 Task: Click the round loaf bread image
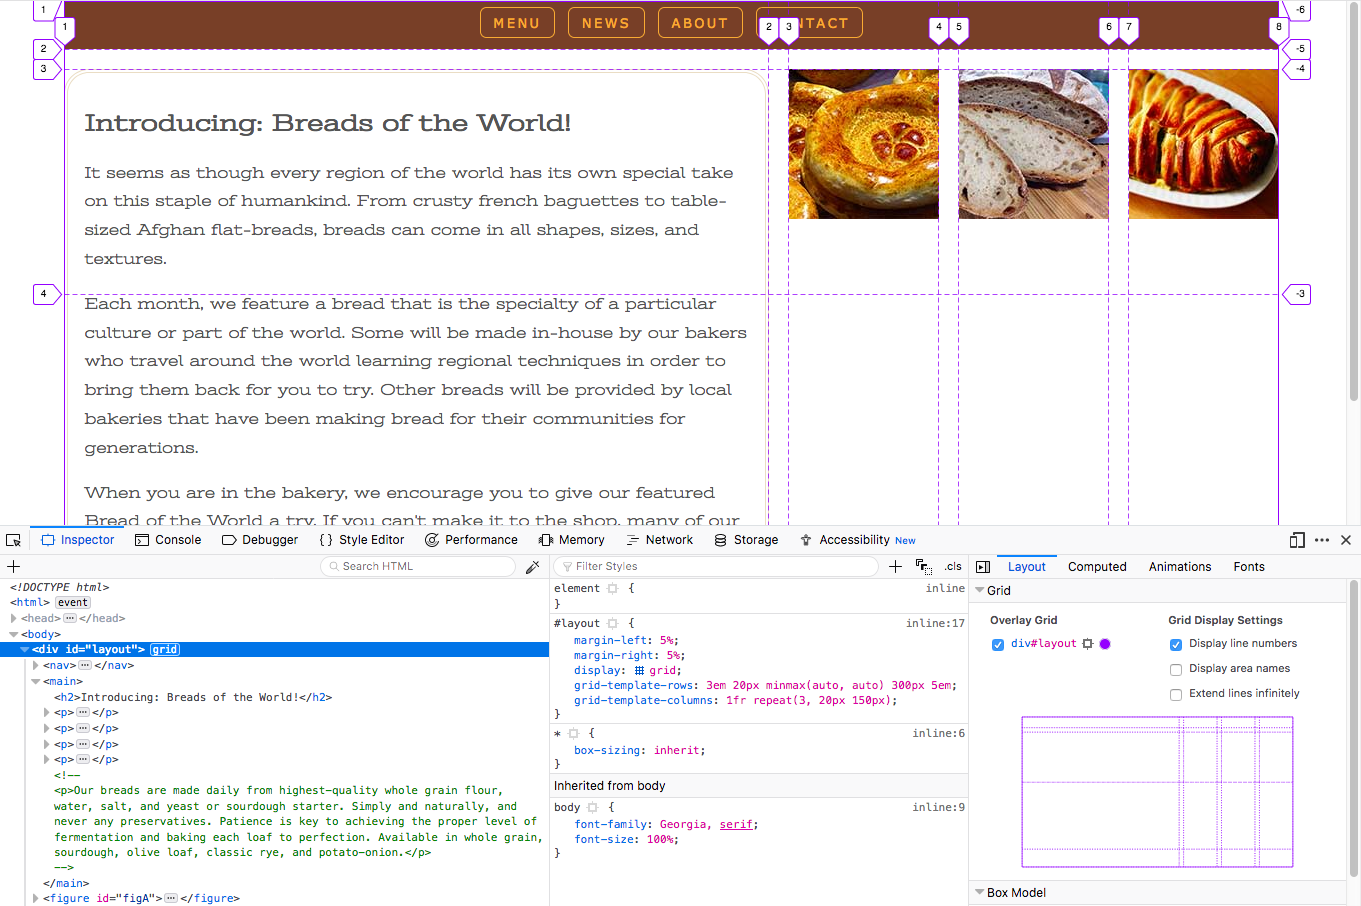863,144
